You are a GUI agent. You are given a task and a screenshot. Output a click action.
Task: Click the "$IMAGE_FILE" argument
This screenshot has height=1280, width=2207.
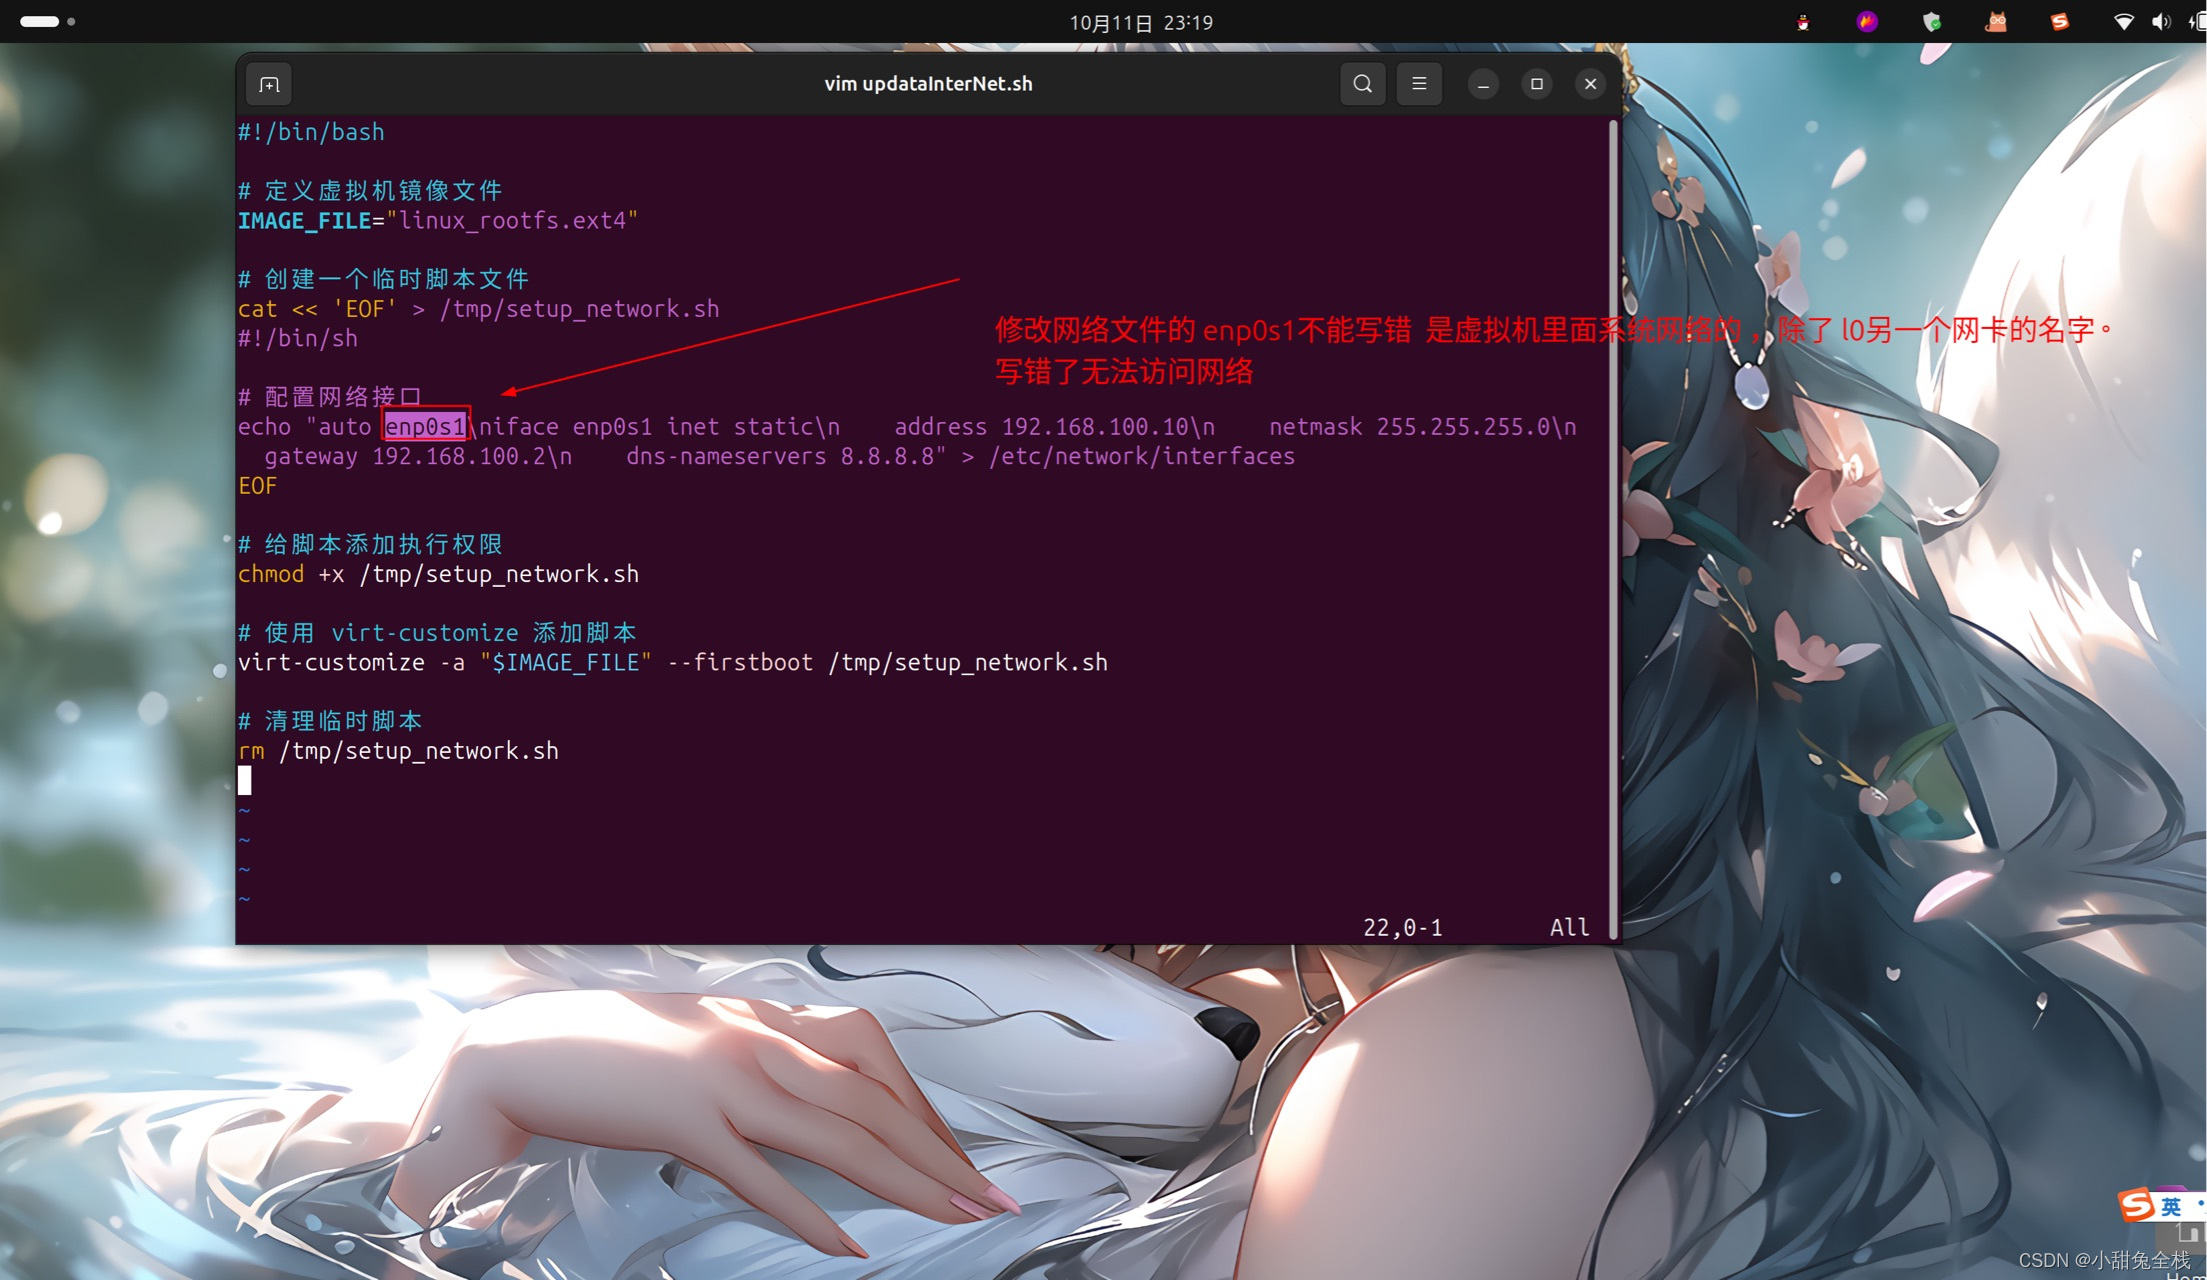tap(566, 663)
